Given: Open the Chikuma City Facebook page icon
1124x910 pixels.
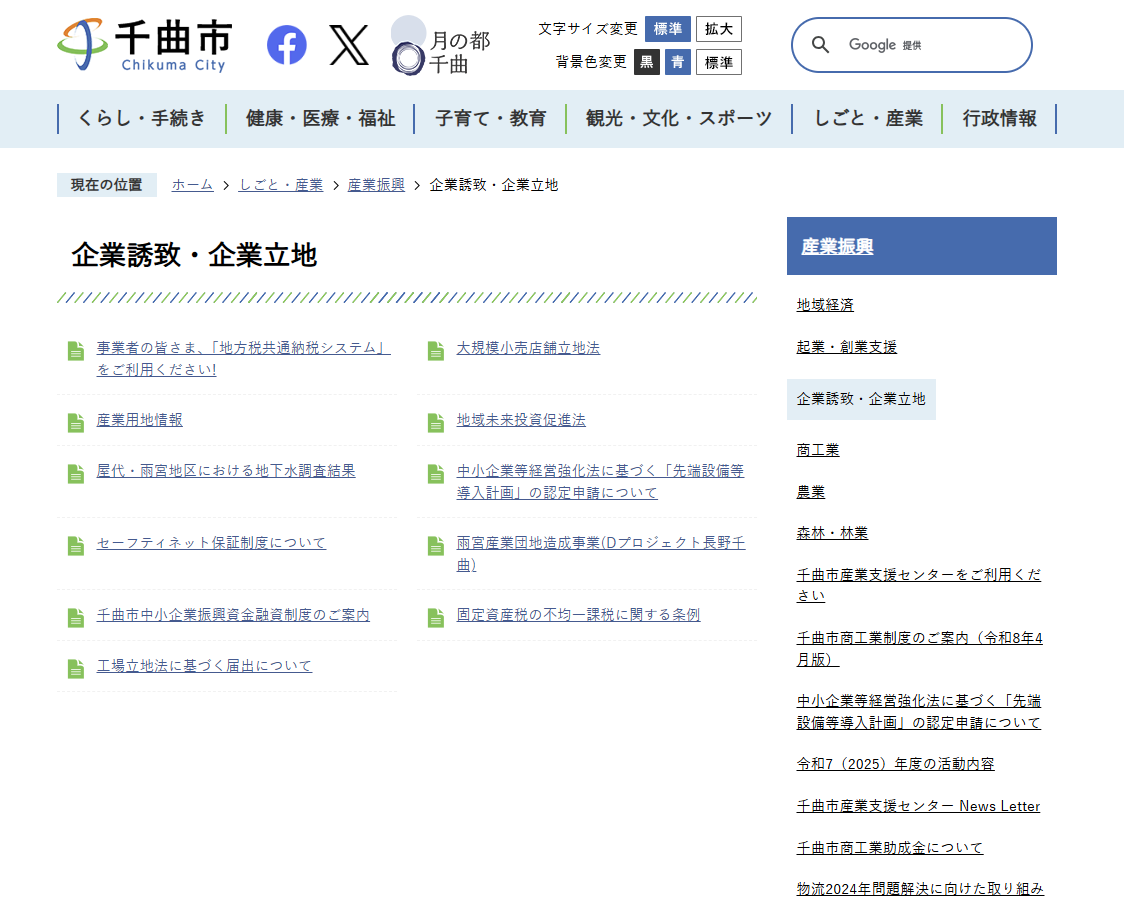Looking at the screenshot, I should pyautogui.click(x=287, y=45).
